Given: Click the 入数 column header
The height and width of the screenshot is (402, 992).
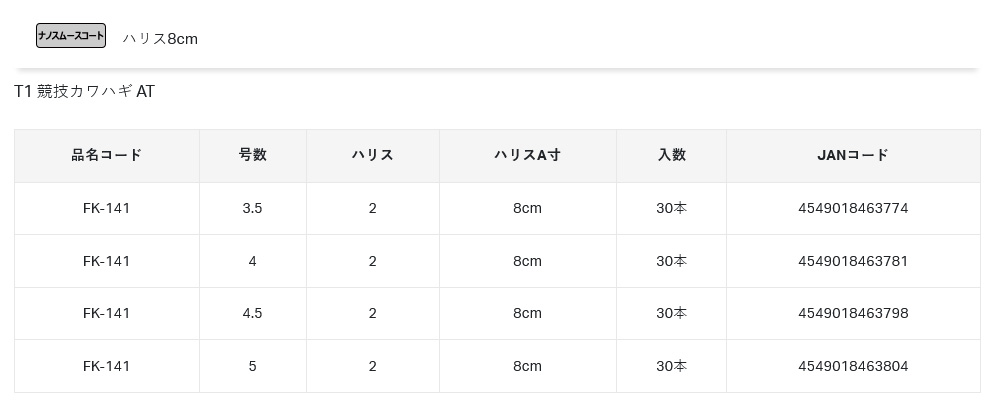Looking at the screenshot, I should [x=671, y=155].
